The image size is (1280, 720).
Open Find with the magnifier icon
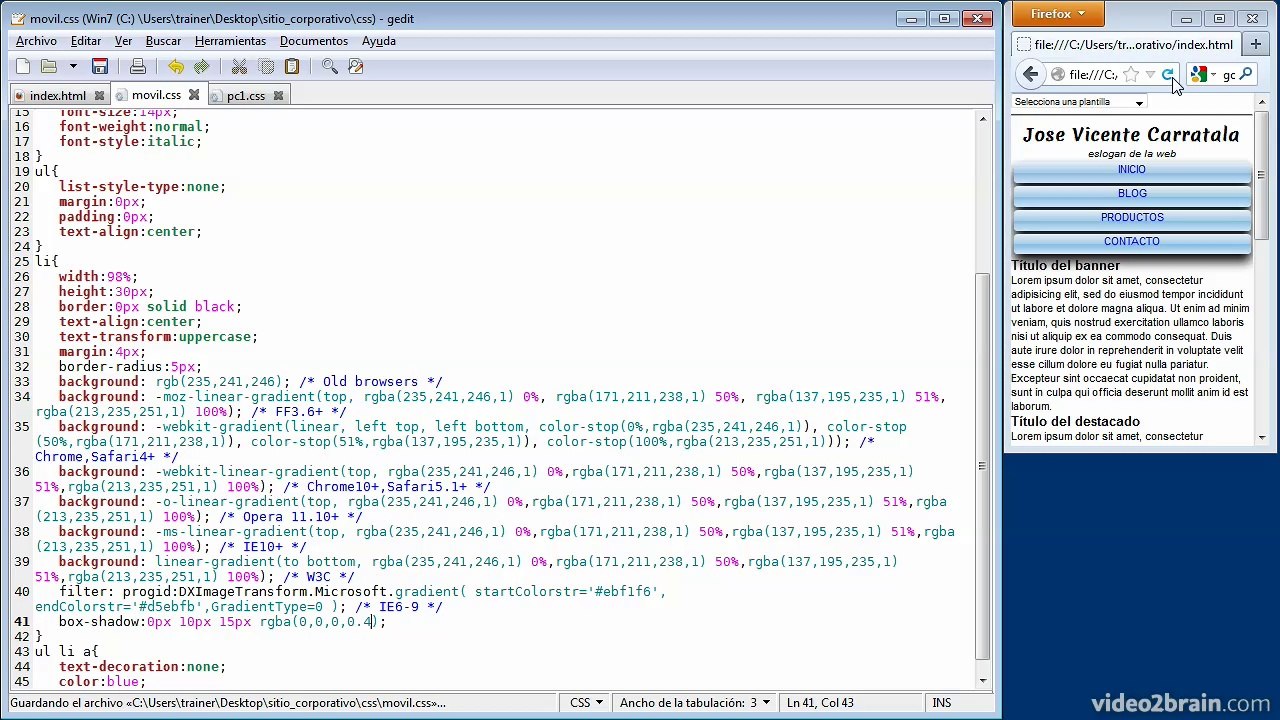pyautogui.click(x=330, y=67)
